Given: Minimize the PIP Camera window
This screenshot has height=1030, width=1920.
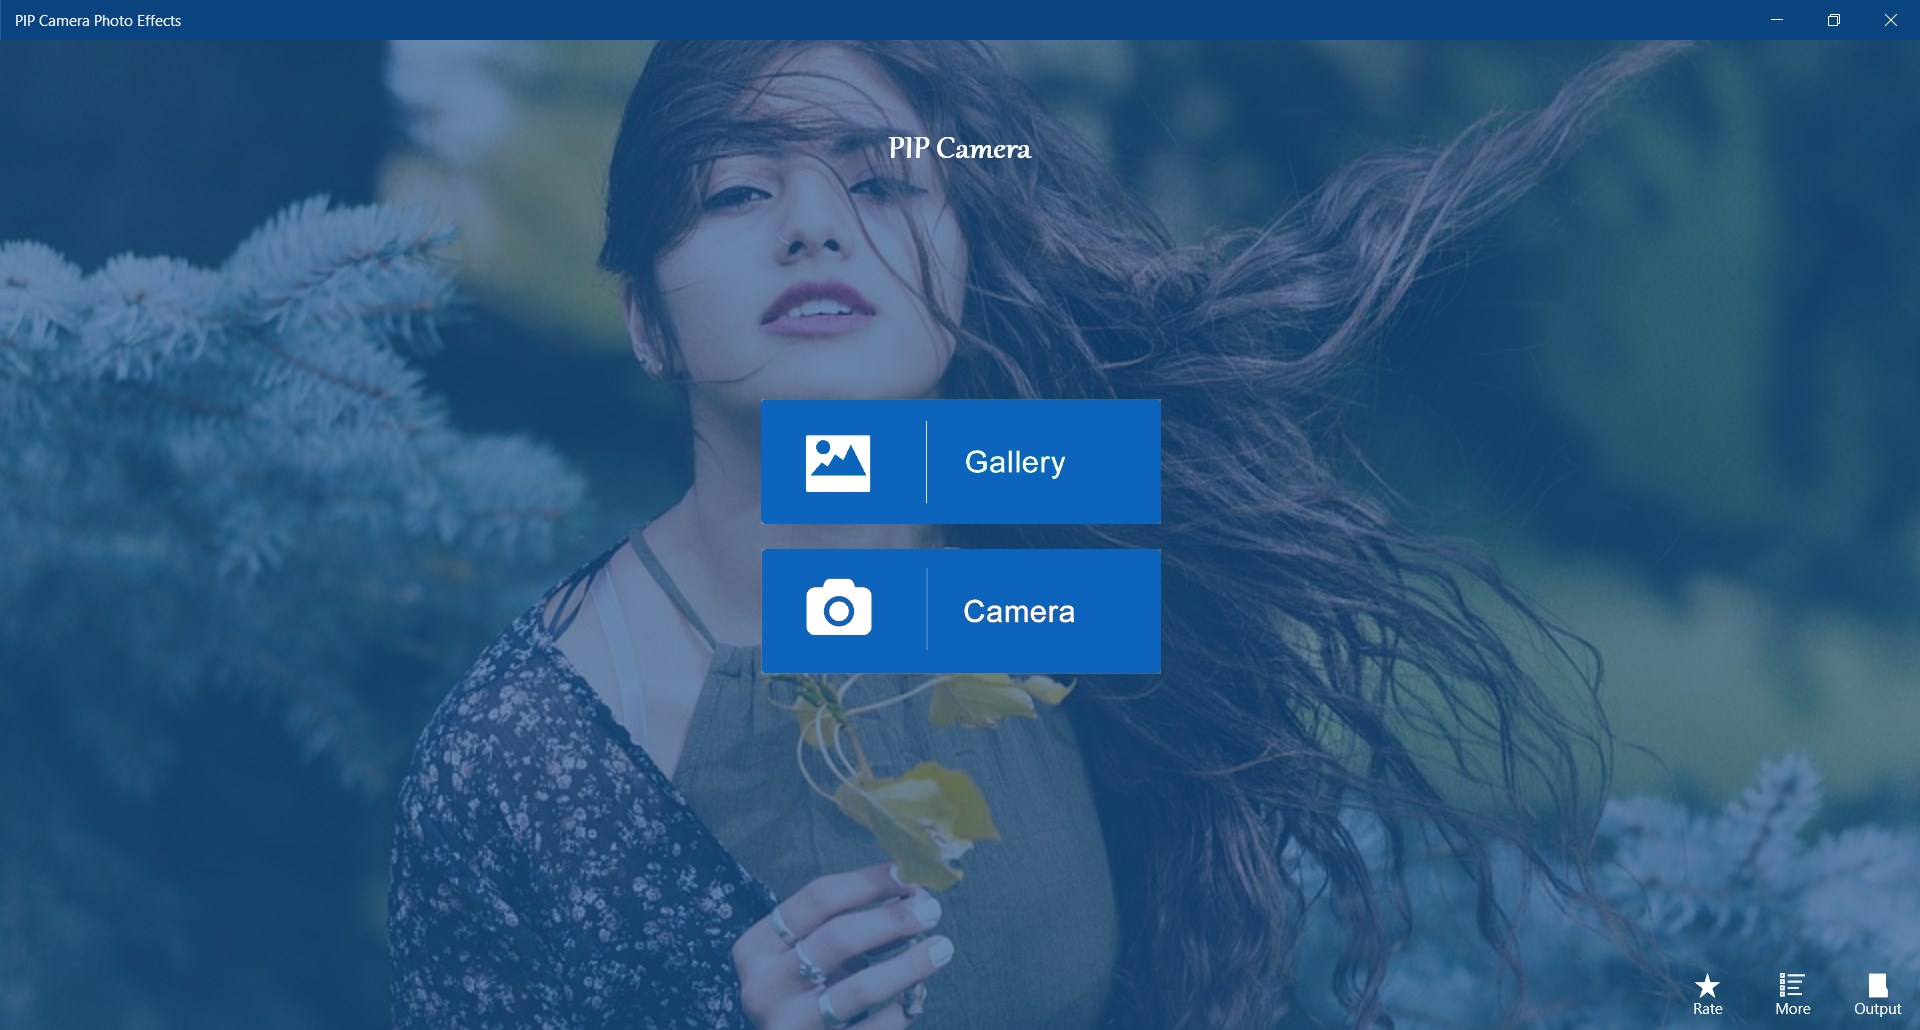Looking at the screenshot, I should tap(1777, 20).
